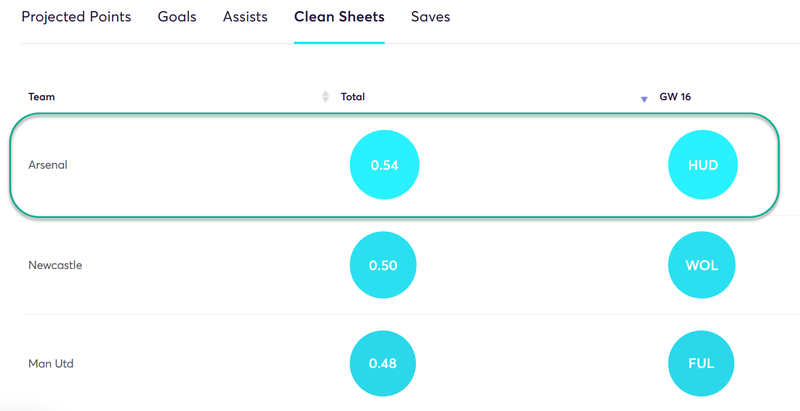Select Arsenal's 0.54 total circle
The height and width of the screenshot is (411, 800).
coord(384,165)
